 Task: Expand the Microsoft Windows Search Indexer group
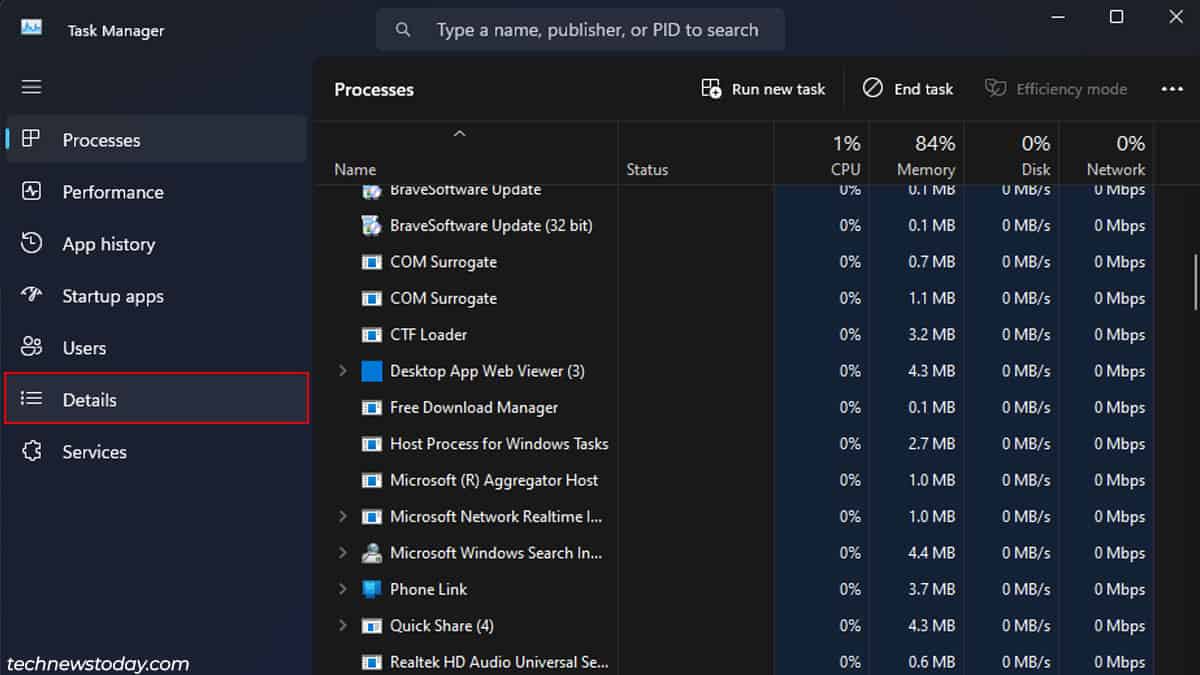point(342,553)
